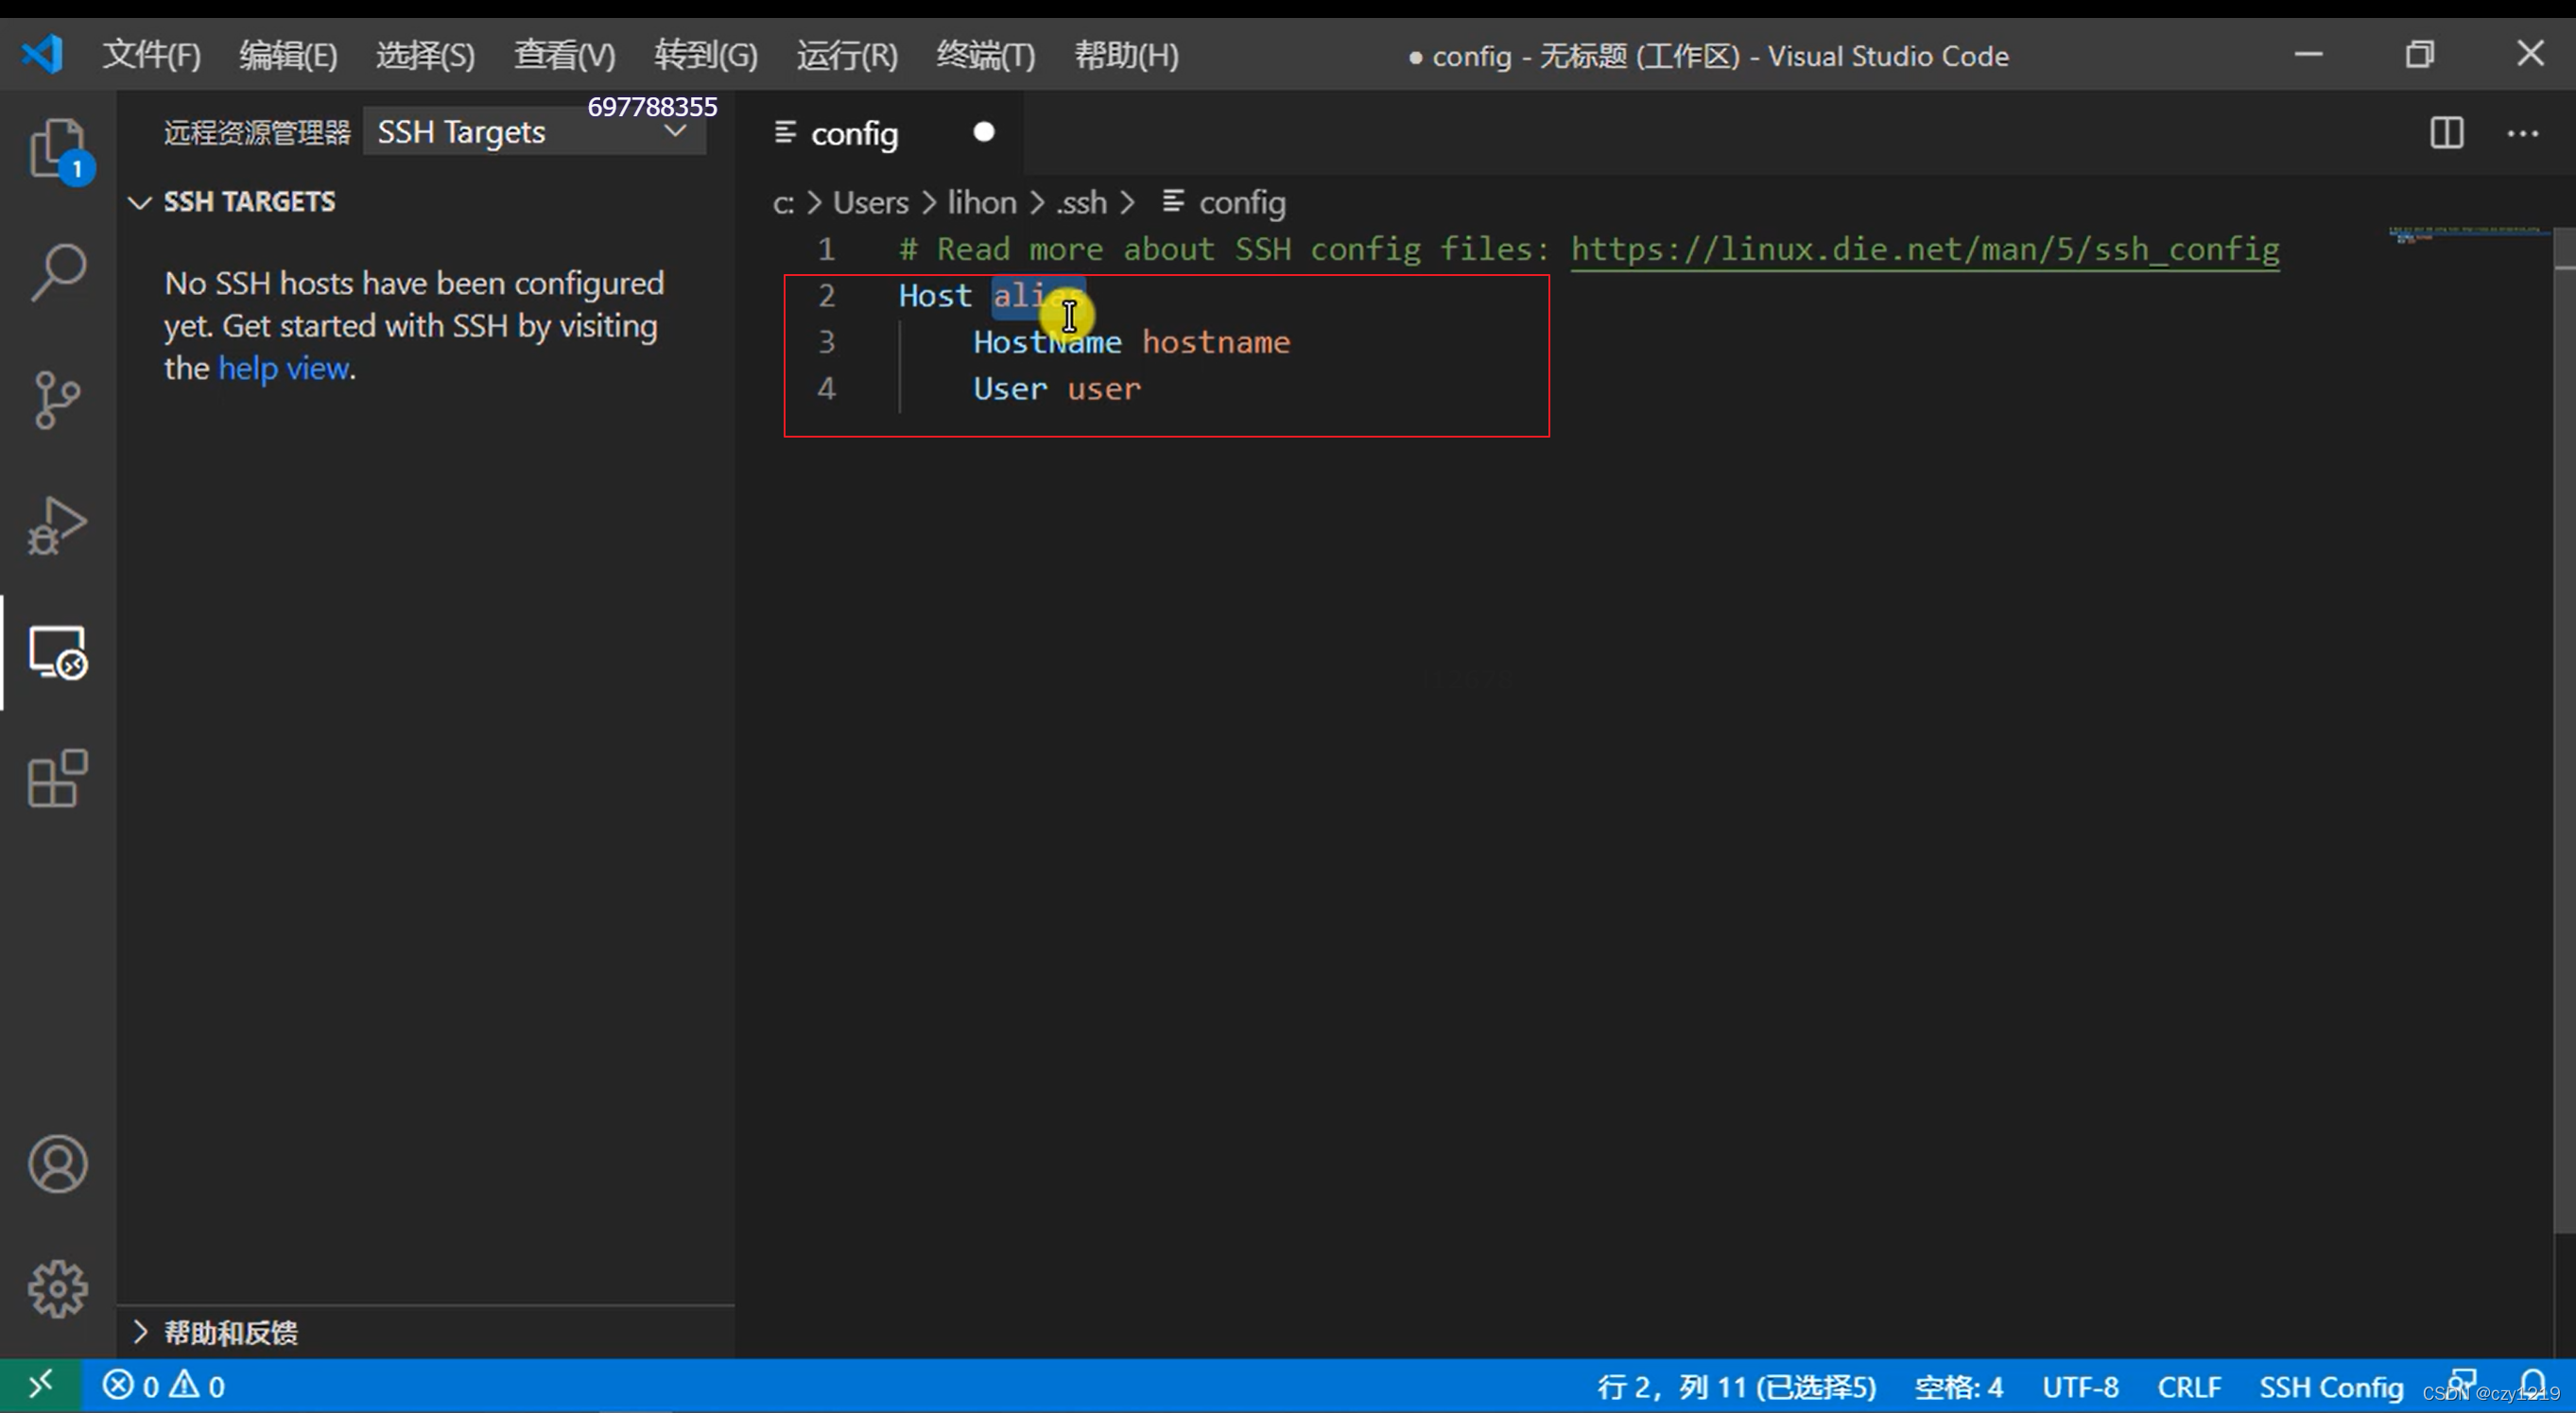Open the Manage gear icon
2576x1413 pixels.
tap(57, 1288)
